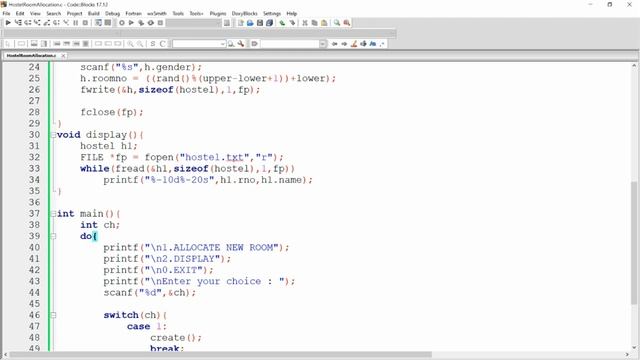Click the search magnifier beside the combo box
Image resolution: width=640 pixels, height=360 pixels.
tap(231, 44)
